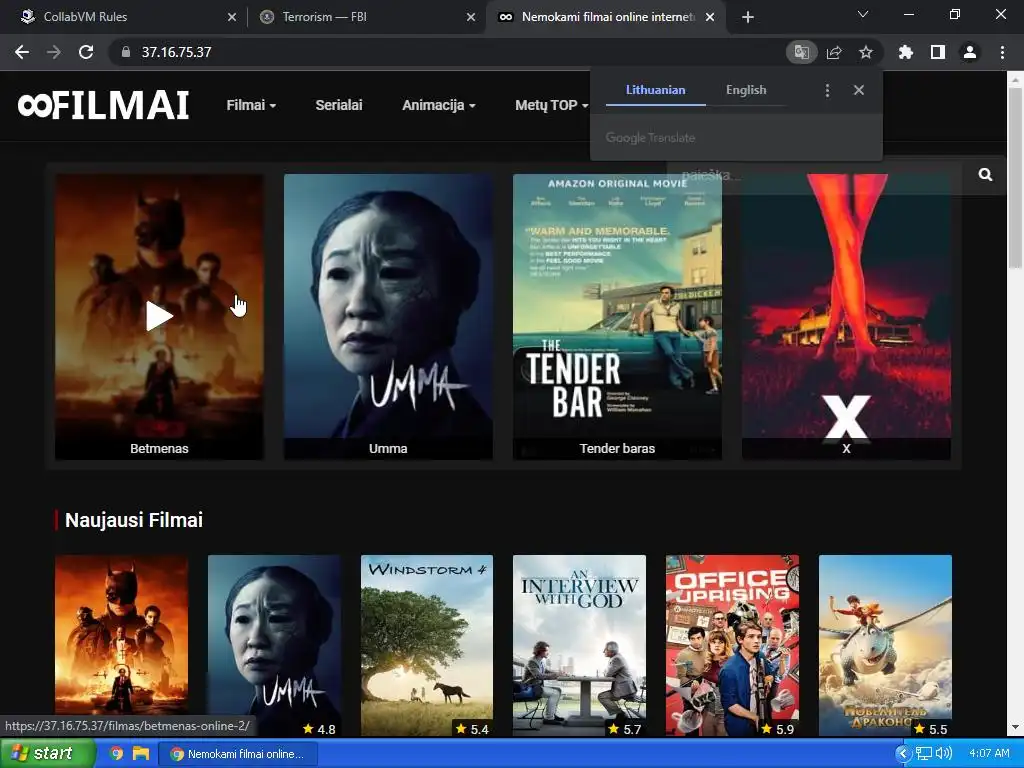This screenshot has width=1024, height=768.
Task: Open the X movie featured poster
Action: (846, 316)
